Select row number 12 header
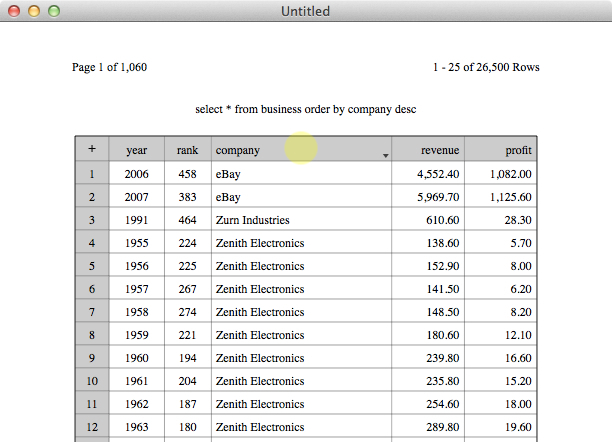Screen dimensions: 612x442 coord(92,427)
